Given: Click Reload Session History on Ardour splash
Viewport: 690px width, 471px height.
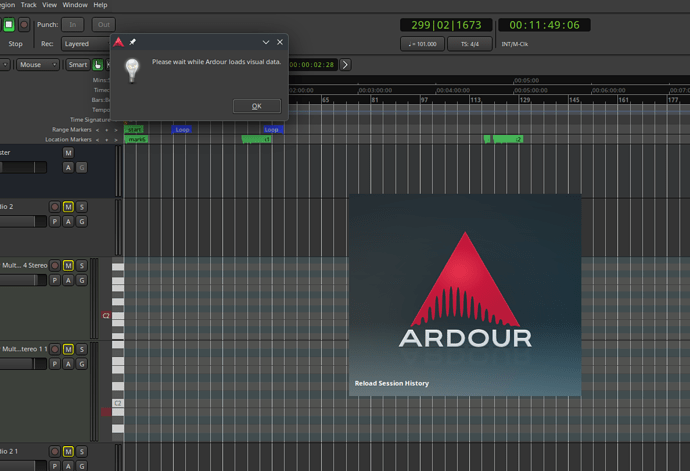Looking at the screenshot, I should pos(392,383).
